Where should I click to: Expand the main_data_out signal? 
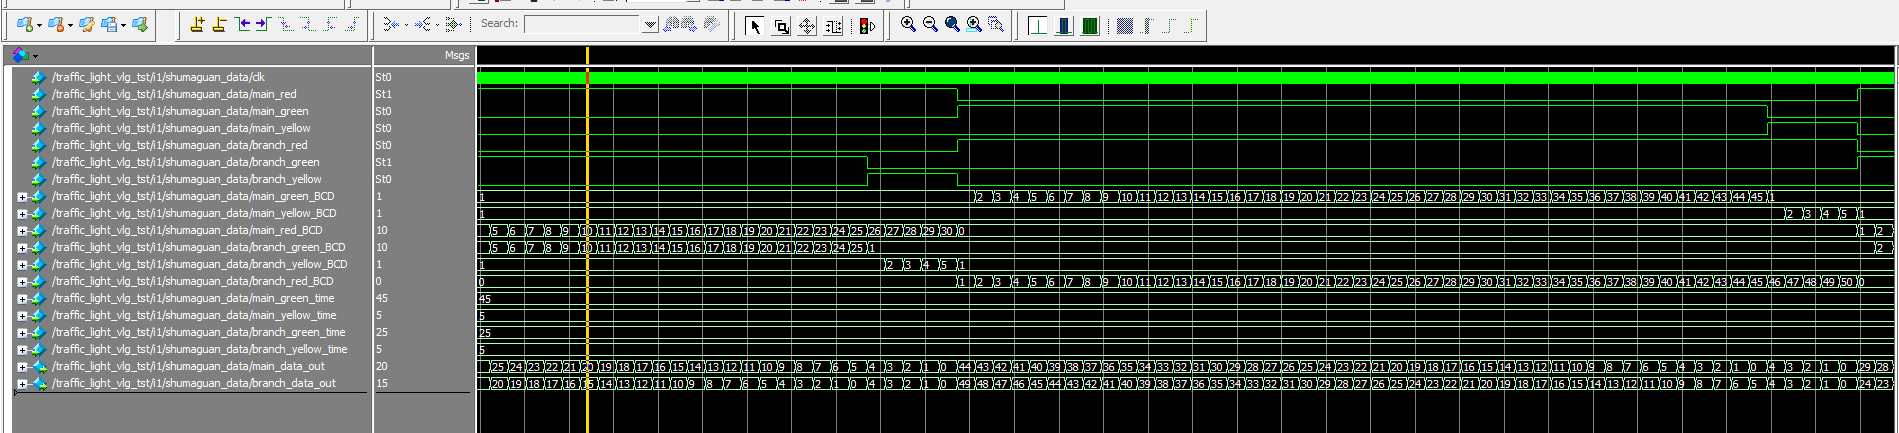22,367
